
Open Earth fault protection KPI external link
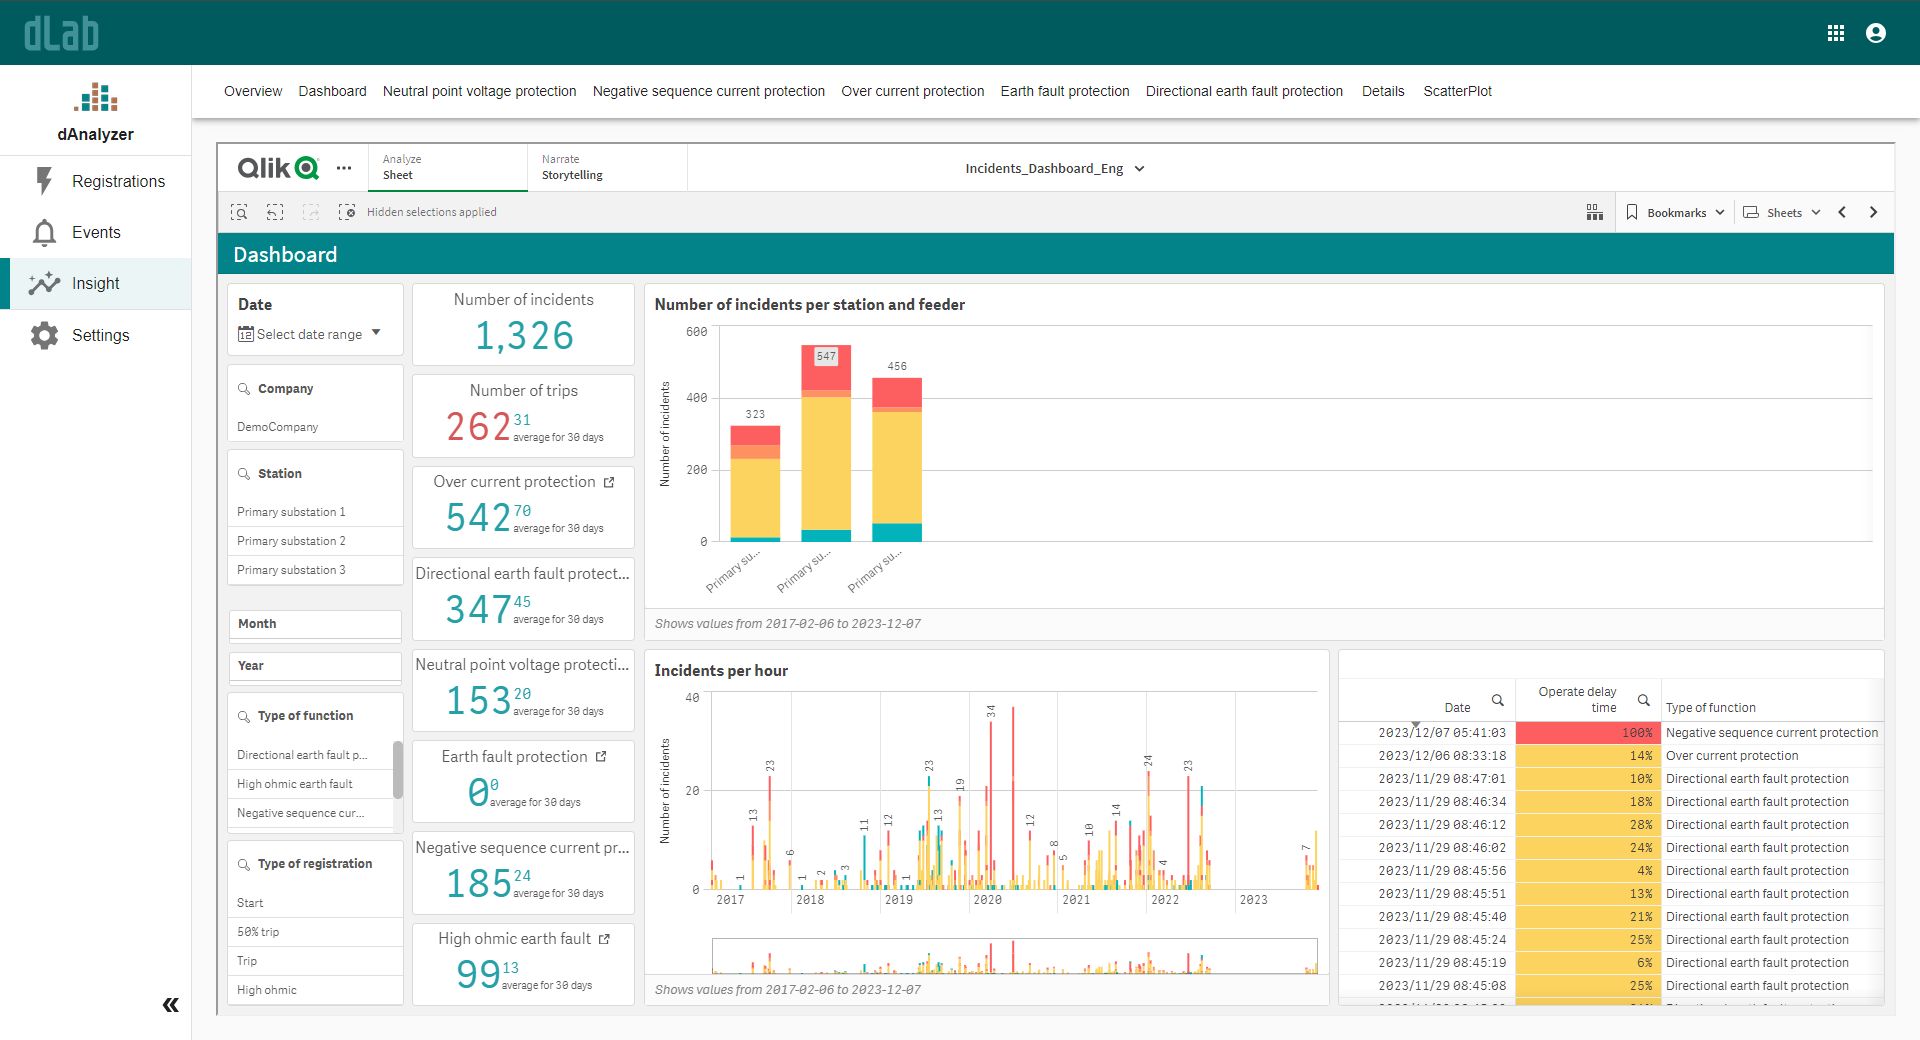tap(604, 757)
